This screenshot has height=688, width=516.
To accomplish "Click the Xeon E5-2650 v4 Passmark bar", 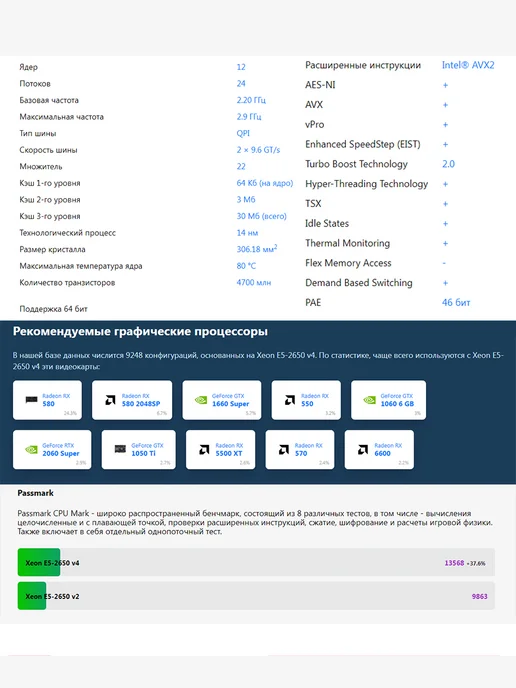I will pos(256,562).
